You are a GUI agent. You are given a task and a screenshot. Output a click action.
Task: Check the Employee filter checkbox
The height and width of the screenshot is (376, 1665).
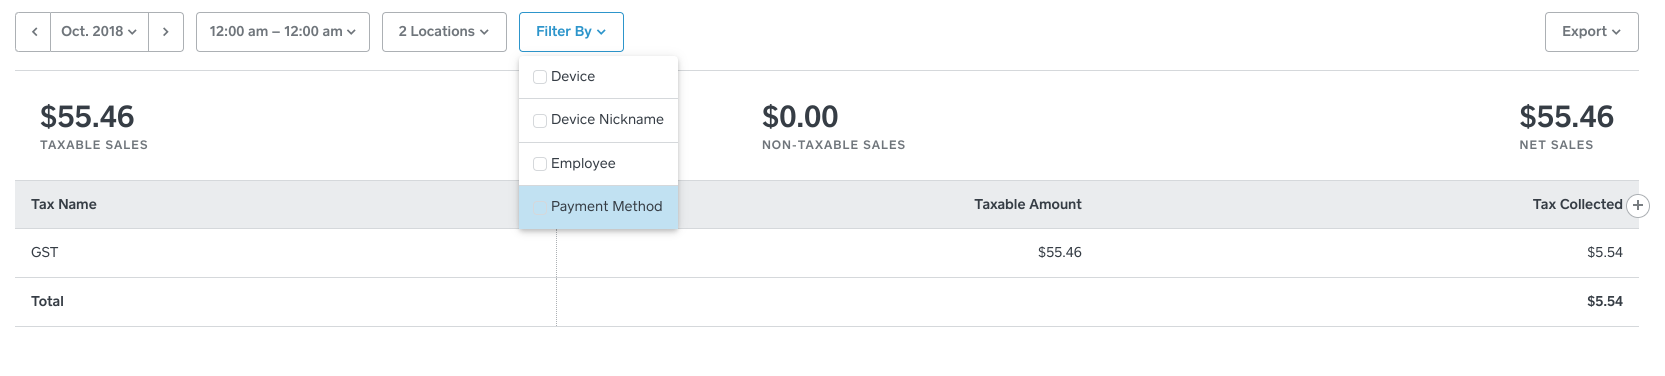540,164
